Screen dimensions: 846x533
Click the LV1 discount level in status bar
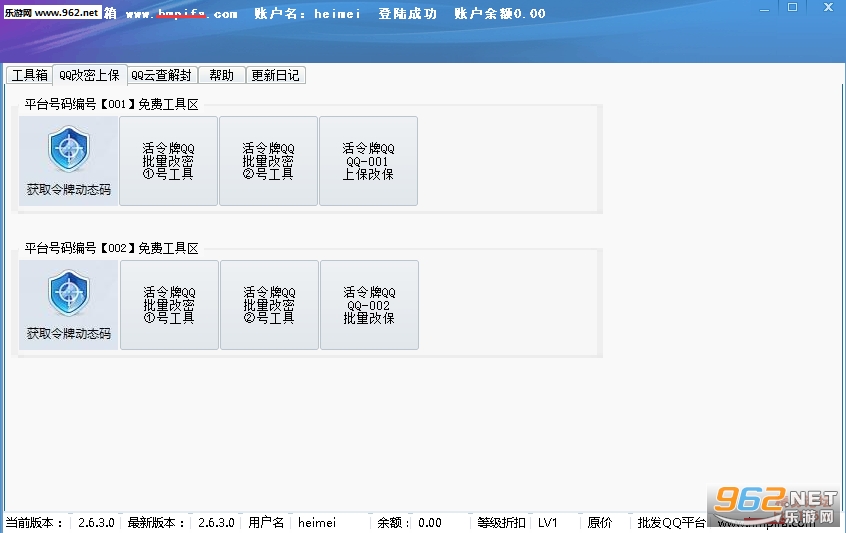click(x=548, y=522)
